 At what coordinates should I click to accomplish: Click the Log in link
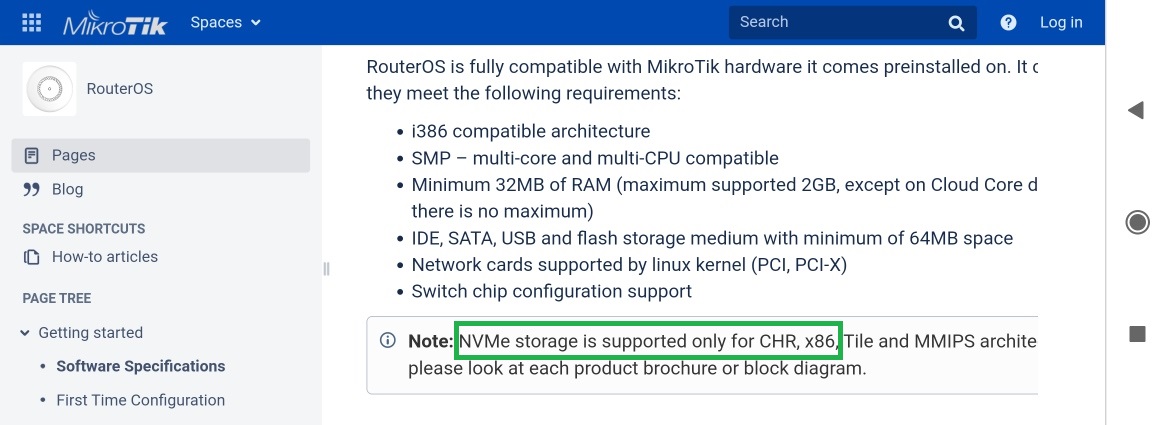pos(1061,22)
